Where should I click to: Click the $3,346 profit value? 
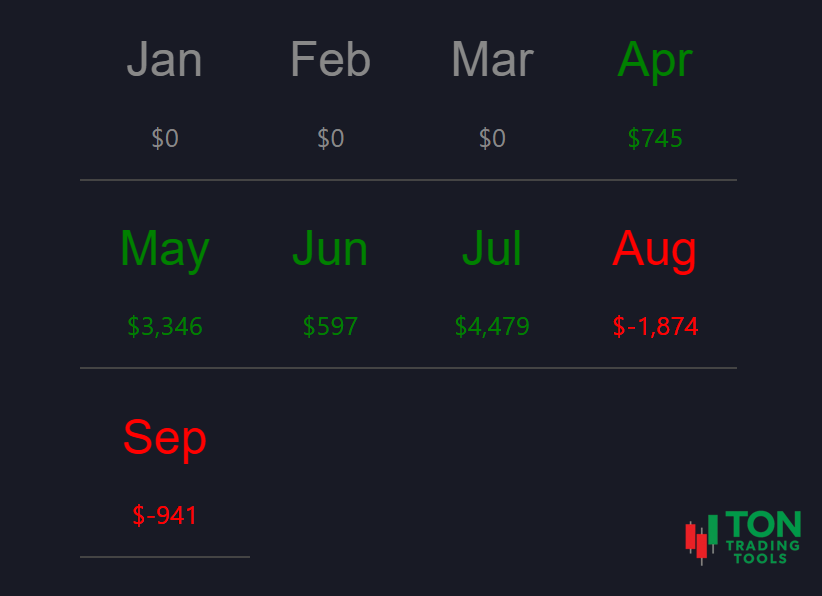[165, 327]
